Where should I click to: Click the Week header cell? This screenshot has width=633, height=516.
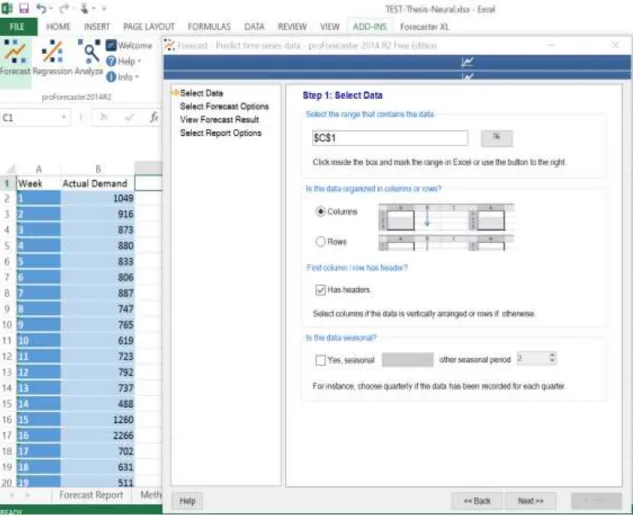pos(39,183)
